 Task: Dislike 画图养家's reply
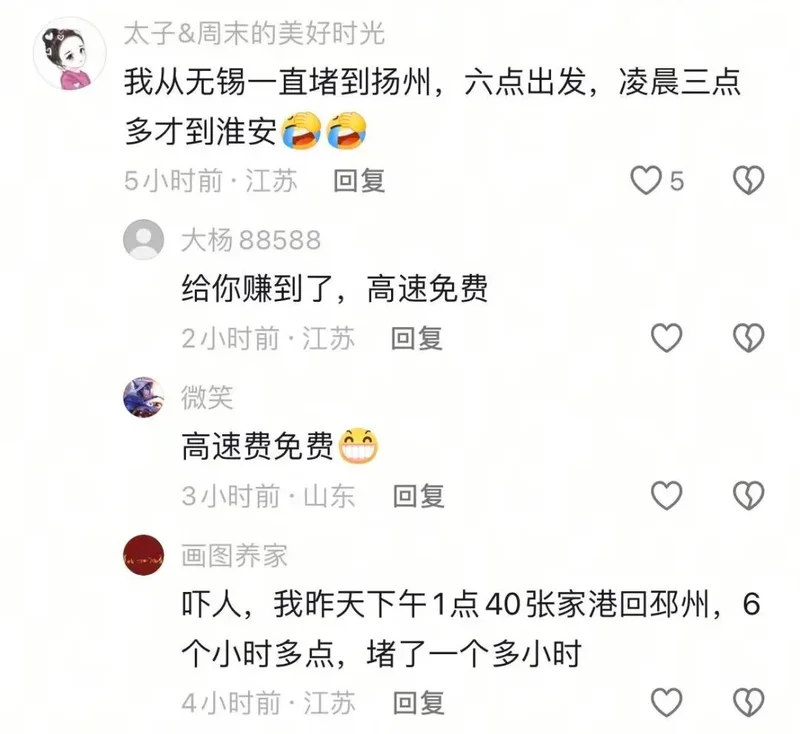(748, 702)
